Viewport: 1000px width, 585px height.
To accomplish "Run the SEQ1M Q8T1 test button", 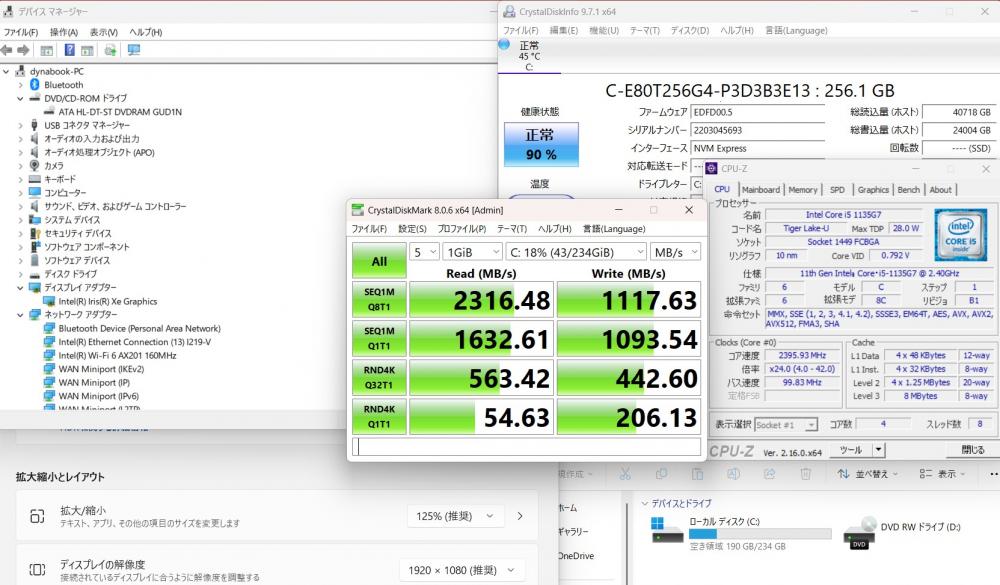I will 379,300.
